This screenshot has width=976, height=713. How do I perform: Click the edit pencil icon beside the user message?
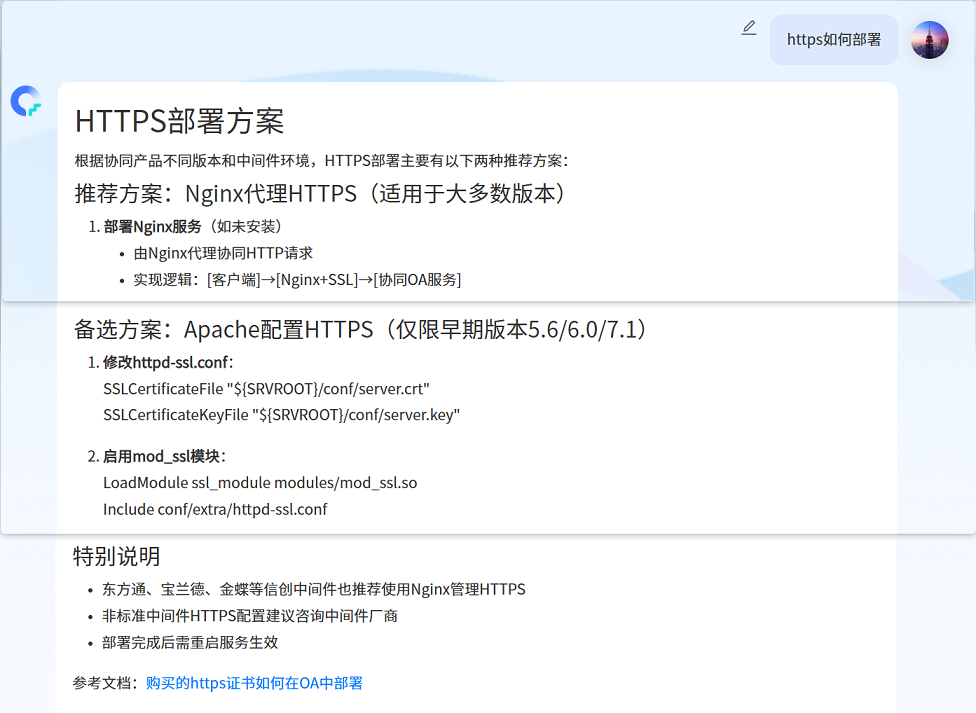749,28
